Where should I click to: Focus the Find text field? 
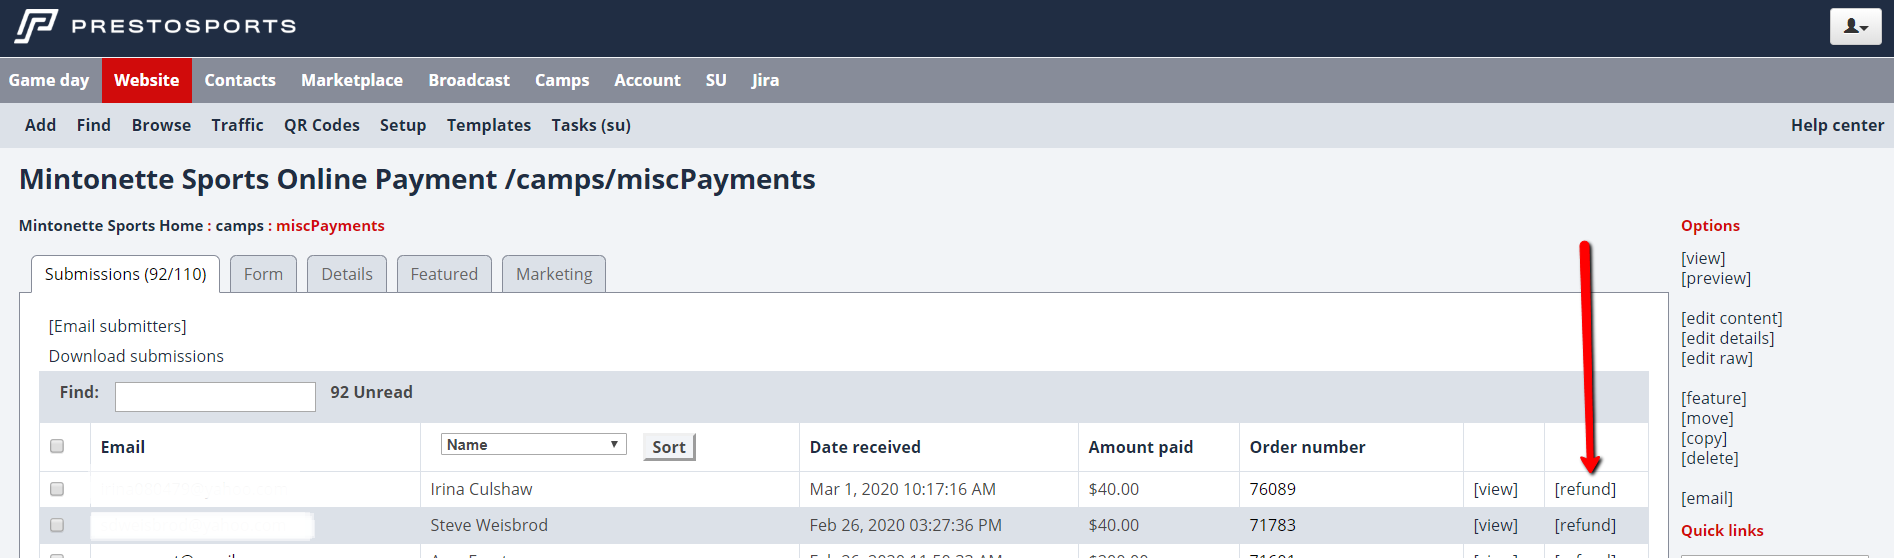point(215,396)
